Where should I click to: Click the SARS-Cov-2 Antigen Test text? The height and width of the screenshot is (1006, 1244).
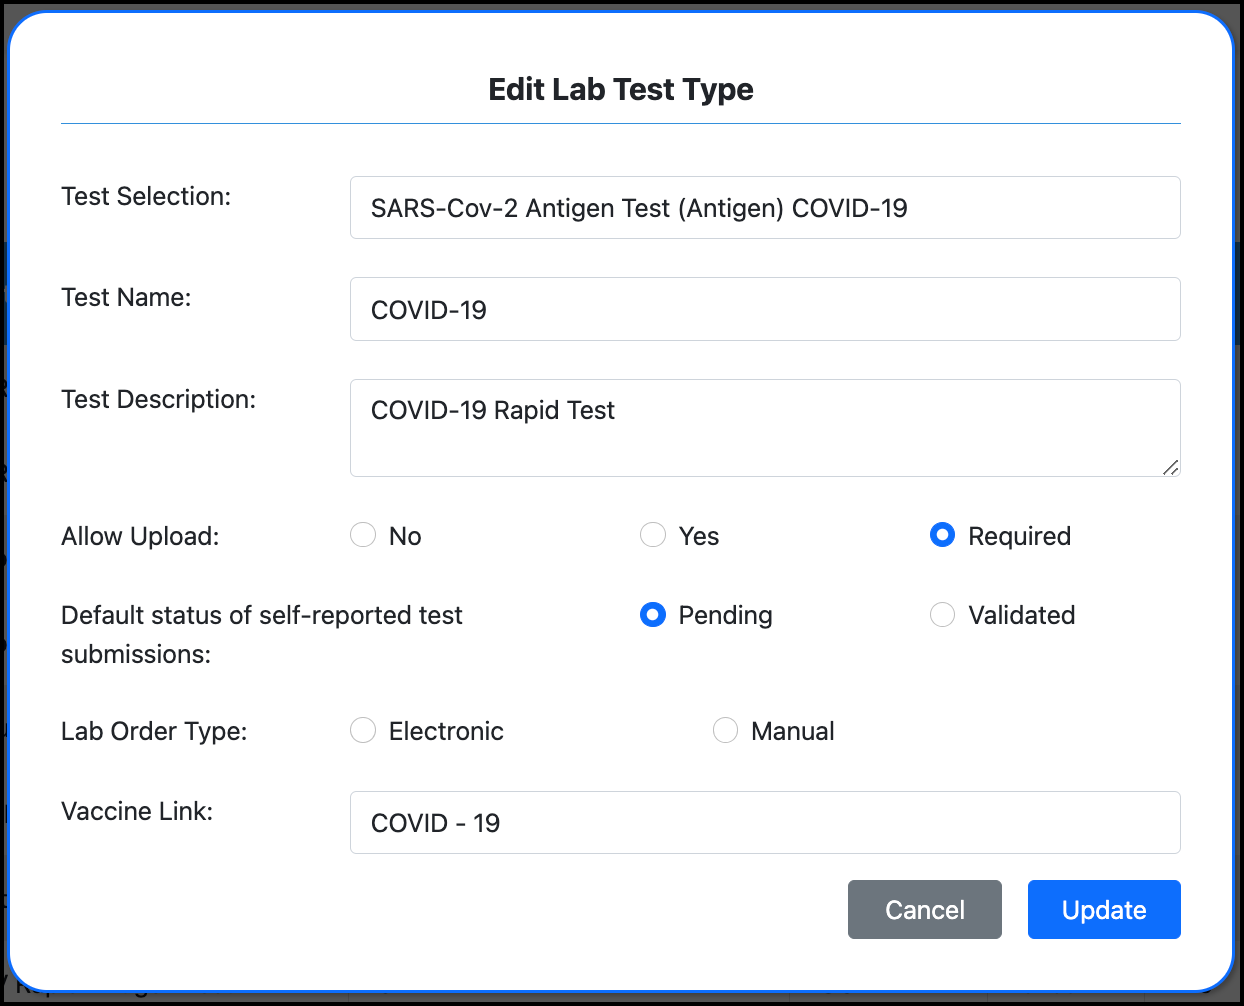(x=638, y=208)
